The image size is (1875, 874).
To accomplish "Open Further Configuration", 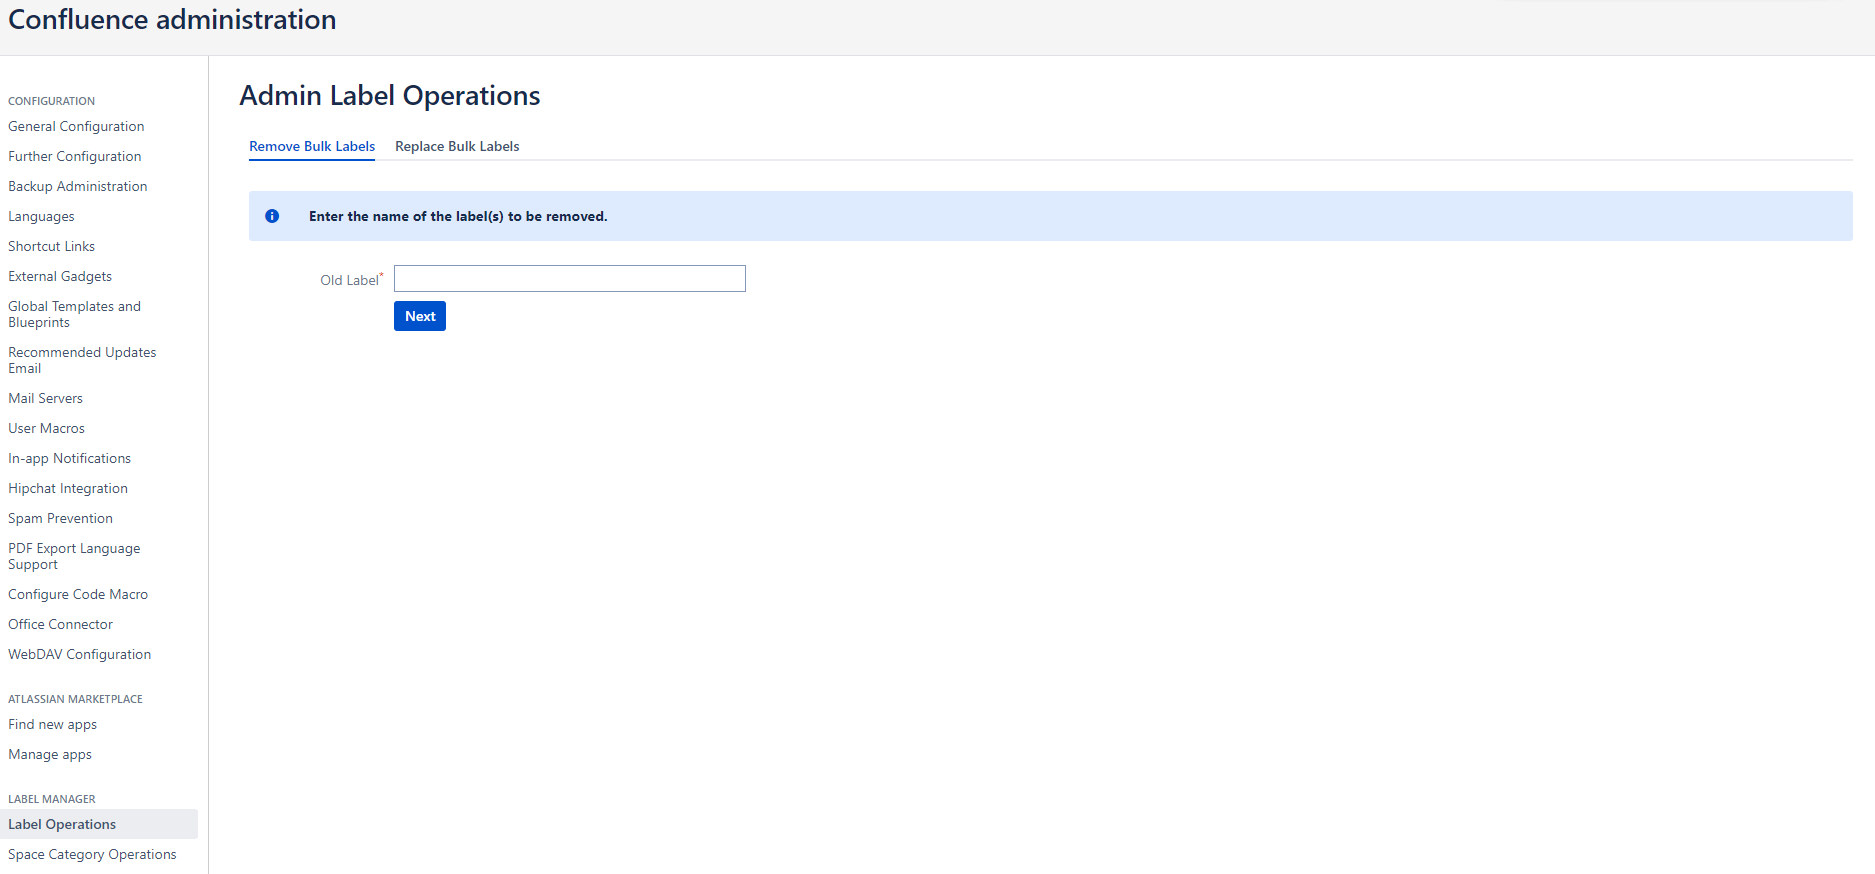I will coord(75,156).
